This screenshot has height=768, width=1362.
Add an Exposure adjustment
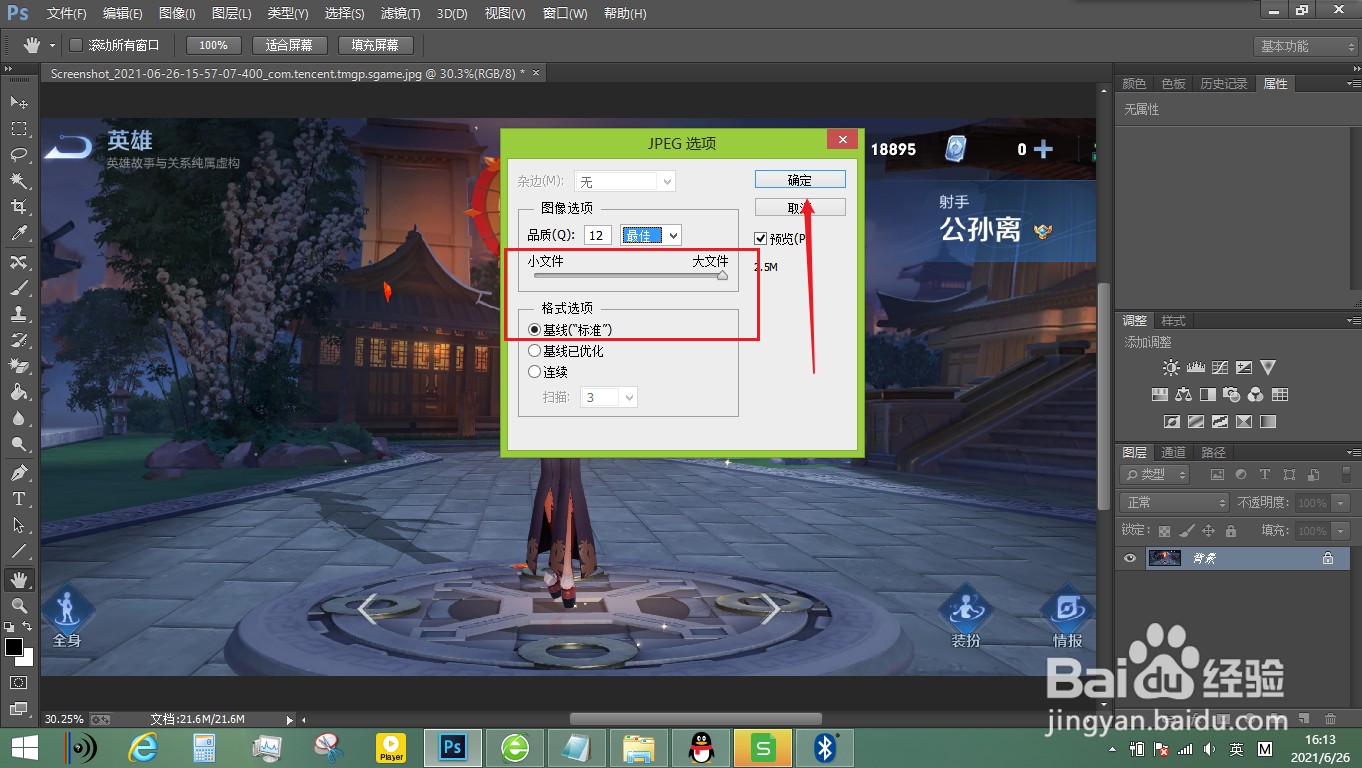(1244, 368)
